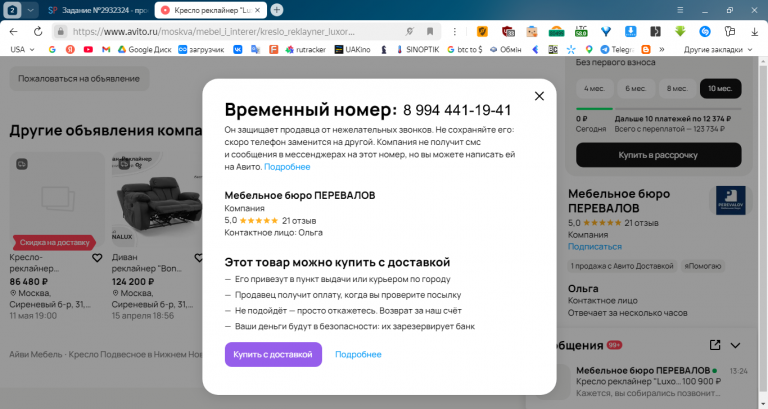Image resolution: width=768 pixels, height=409 pixels.
Task: Open the Google Translate bookmark icon
Action: [x=255, y=49]
